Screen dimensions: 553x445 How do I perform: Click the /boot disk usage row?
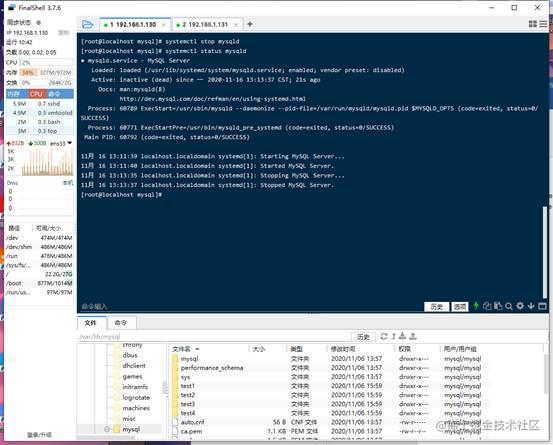39,283
